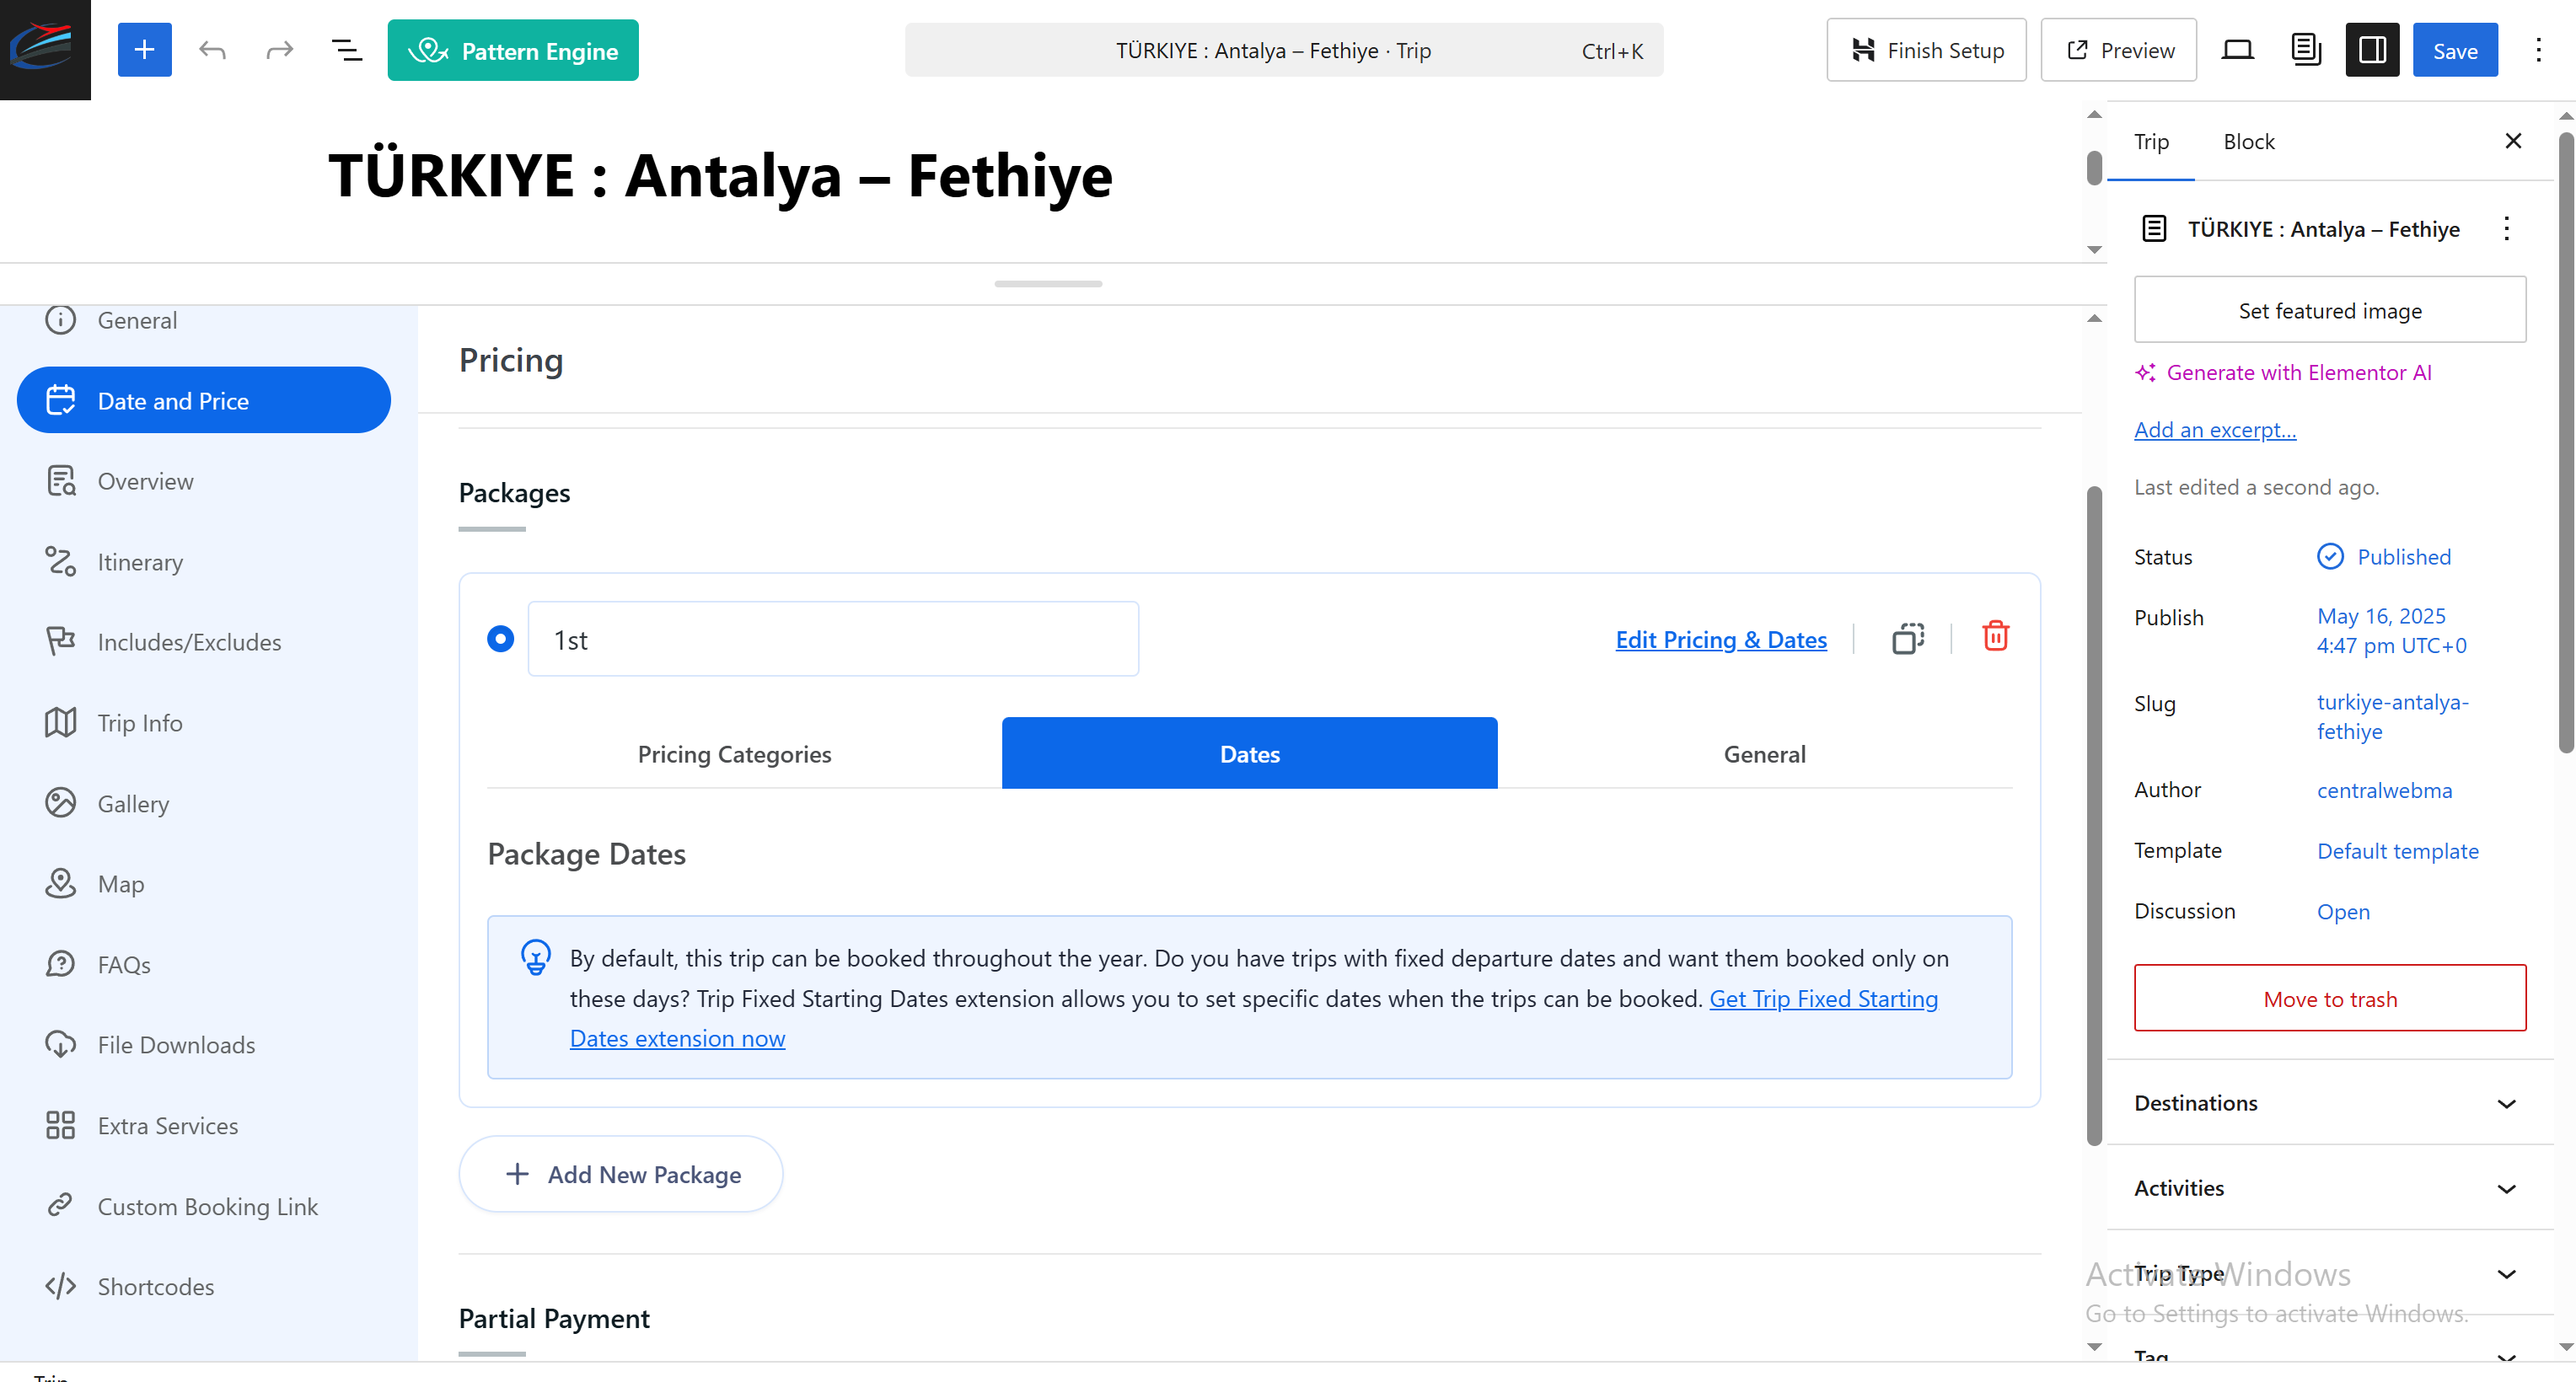Image resolution: width=2576 pixels, height=1382 pixels.
Task: Duplicate the 1st package
Action: pos(1908,638)
